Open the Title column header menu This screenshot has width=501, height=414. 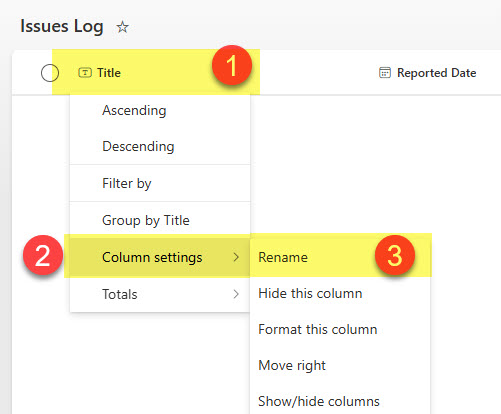109,73
